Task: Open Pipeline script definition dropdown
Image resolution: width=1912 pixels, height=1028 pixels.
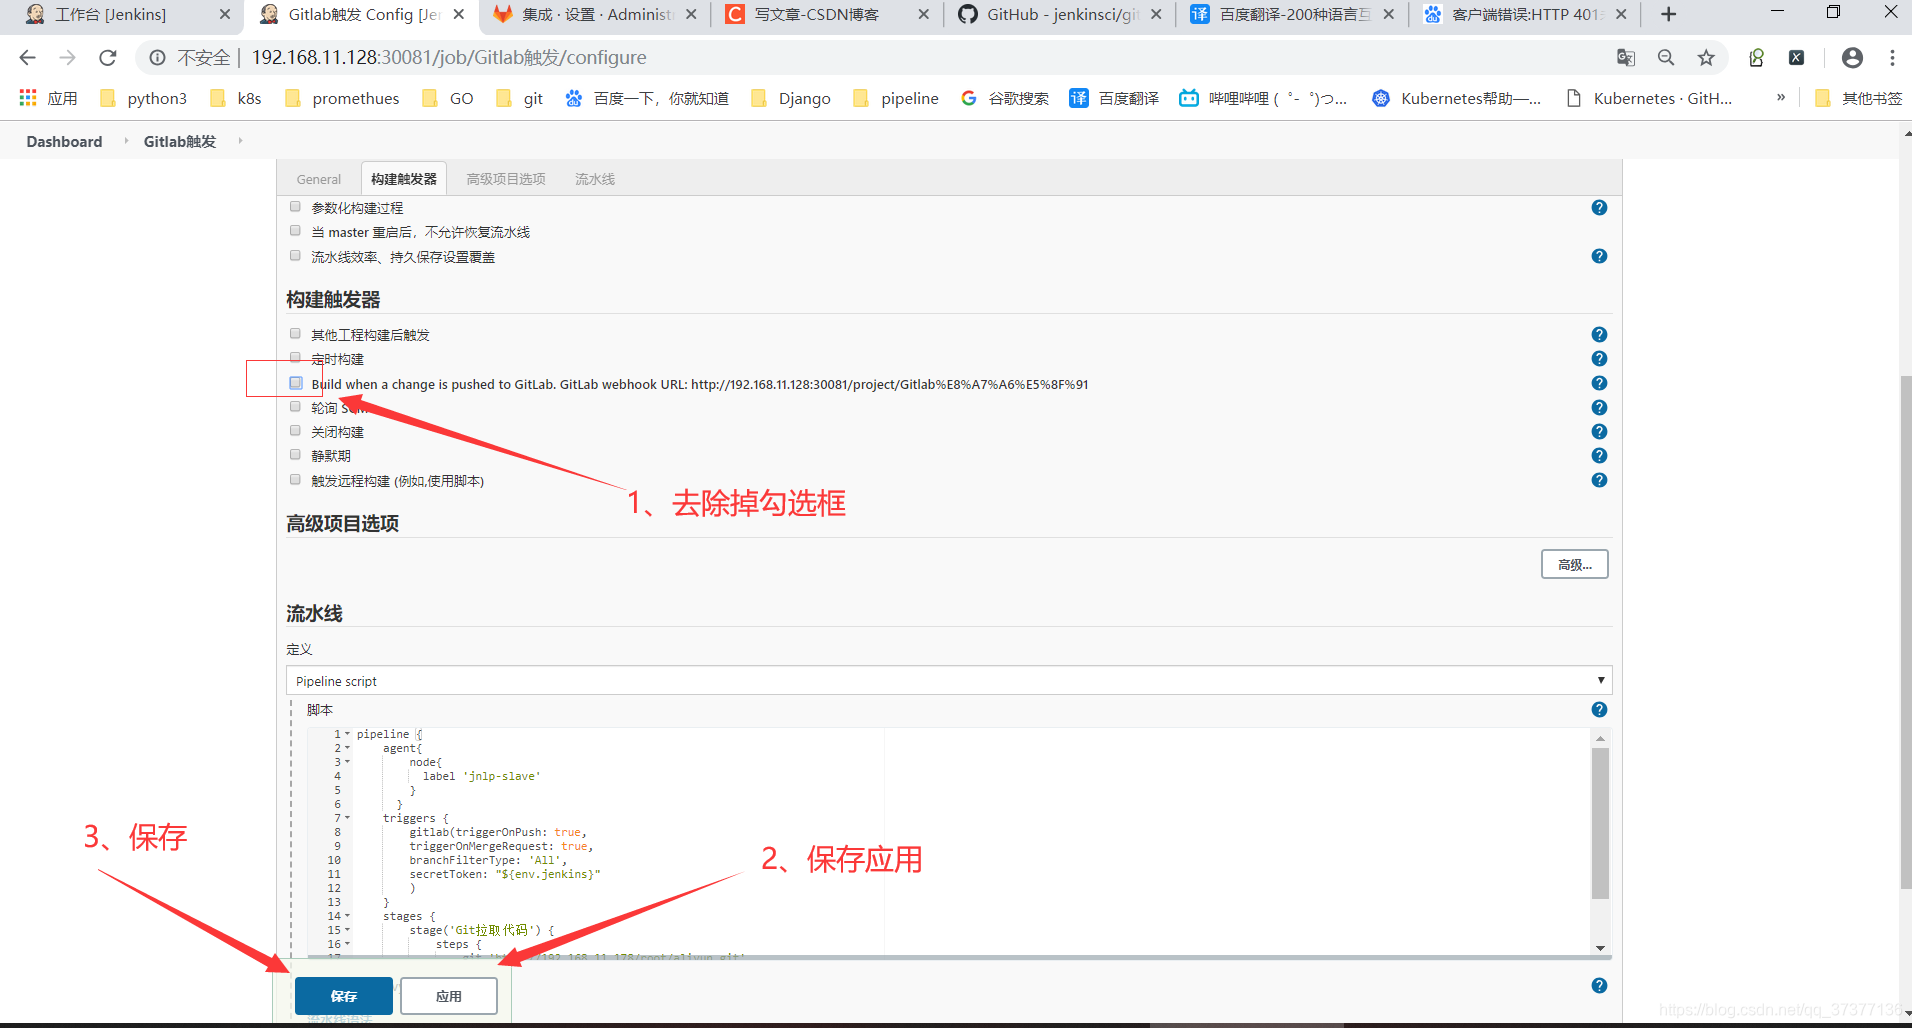Action: click(x=949, y=681)
